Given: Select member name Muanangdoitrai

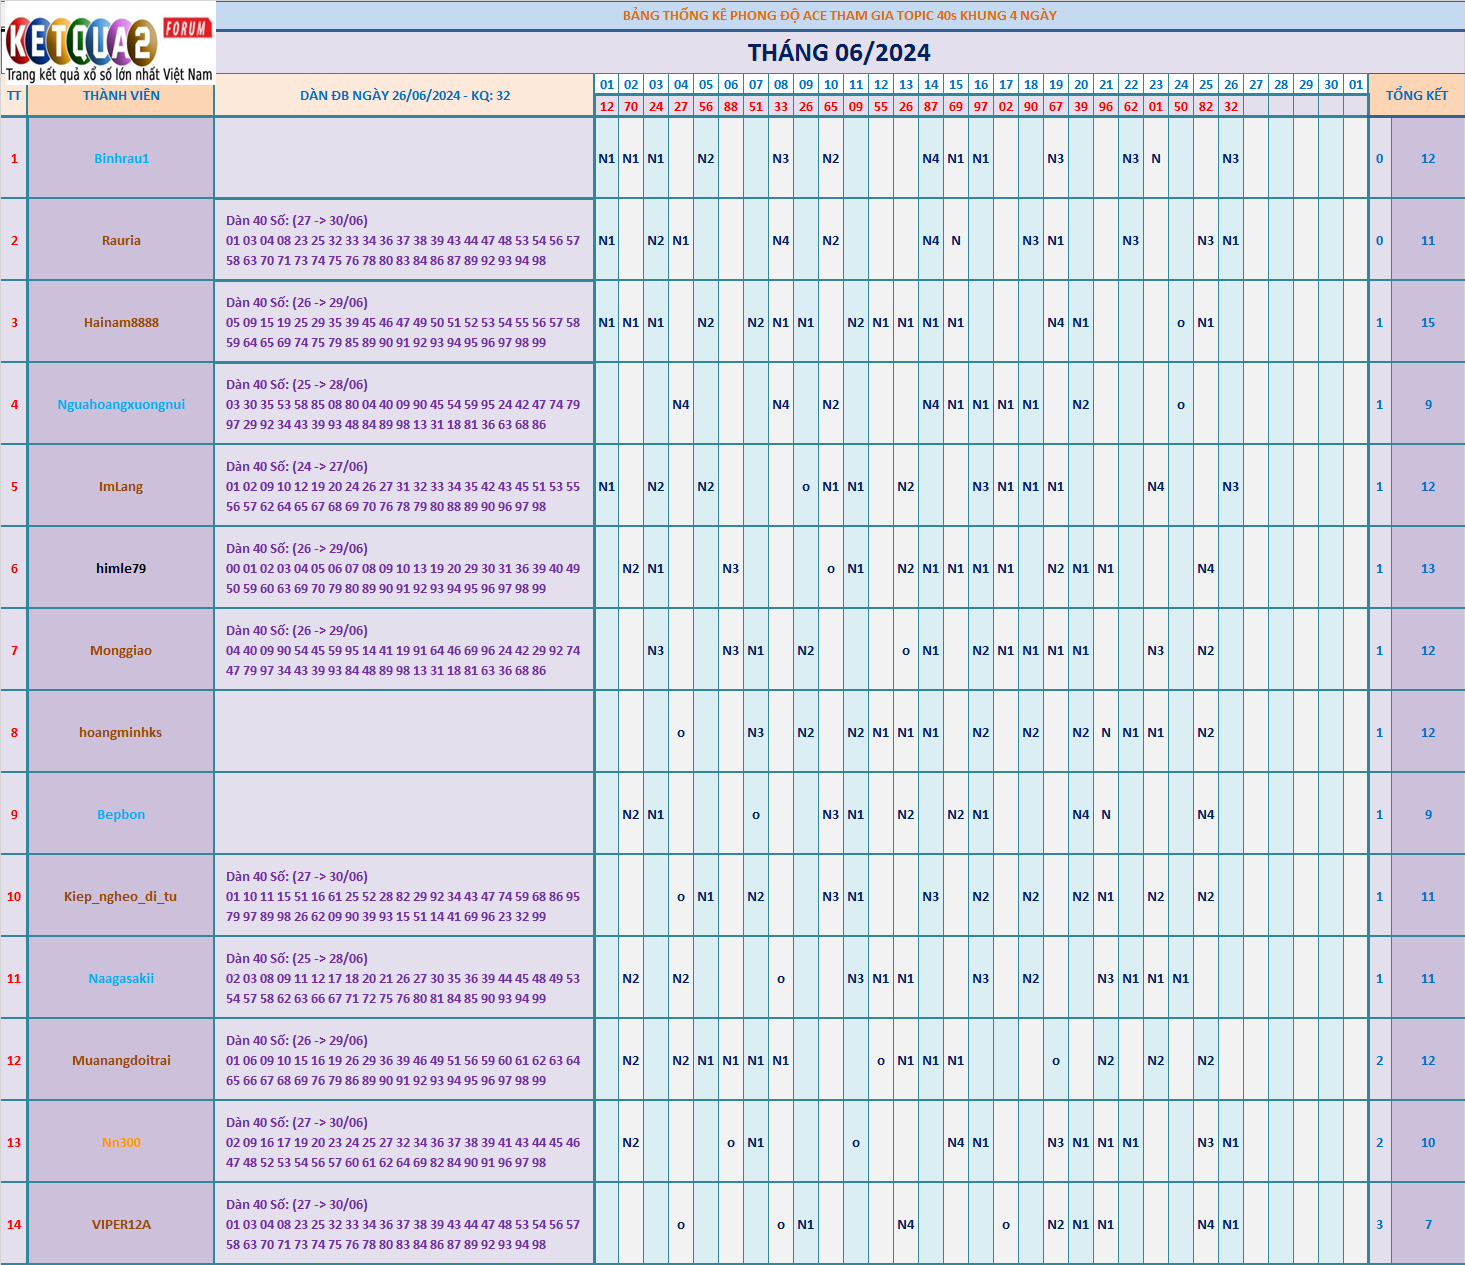Looking at the screenshot, I should click(121, 1060).
